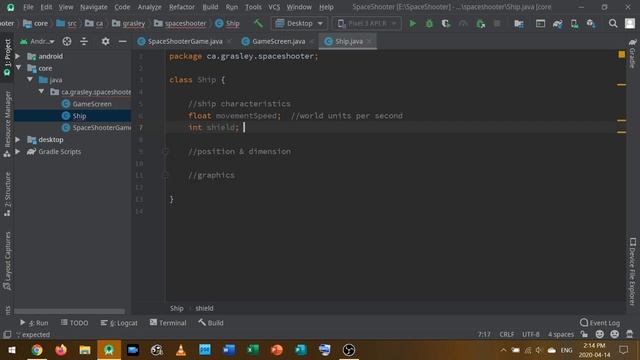Expand the desktop module node
This screenshot has width=640, height=360.
coord(18,140)
